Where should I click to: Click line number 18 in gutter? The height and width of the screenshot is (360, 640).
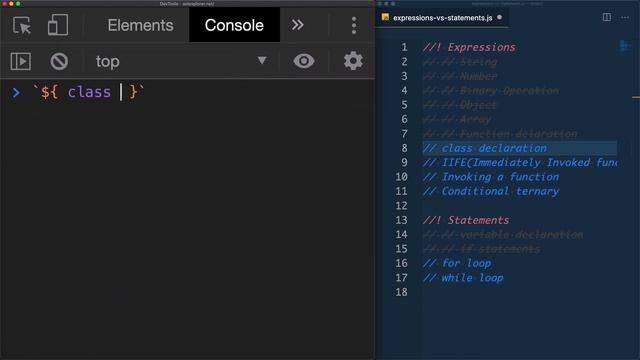click(401, 292)
